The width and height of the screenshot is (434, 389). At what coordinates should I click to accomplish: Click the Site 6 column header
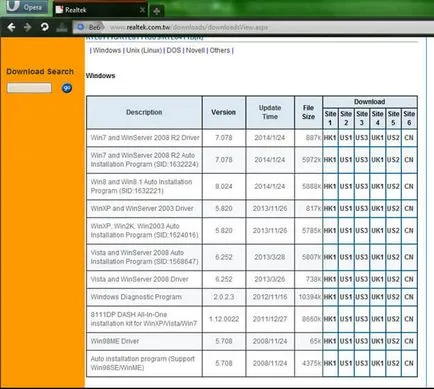409,118
